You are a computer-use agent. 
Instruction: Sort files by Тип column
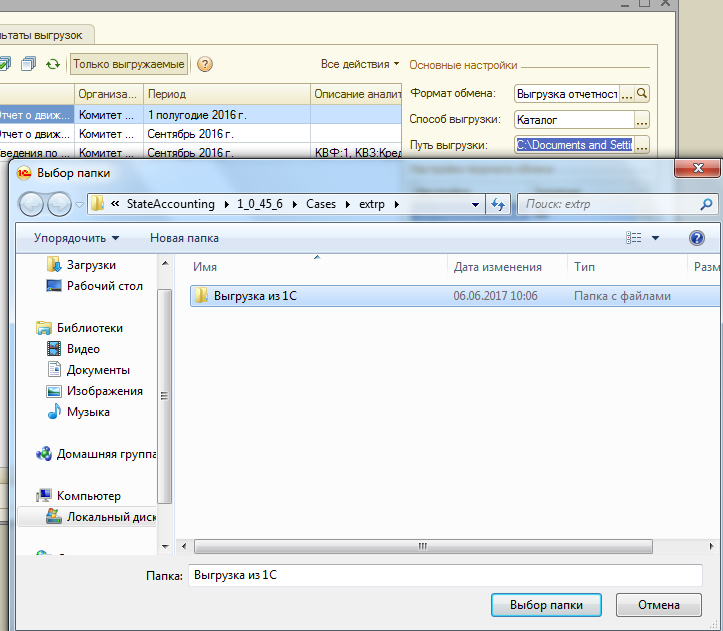628,267
